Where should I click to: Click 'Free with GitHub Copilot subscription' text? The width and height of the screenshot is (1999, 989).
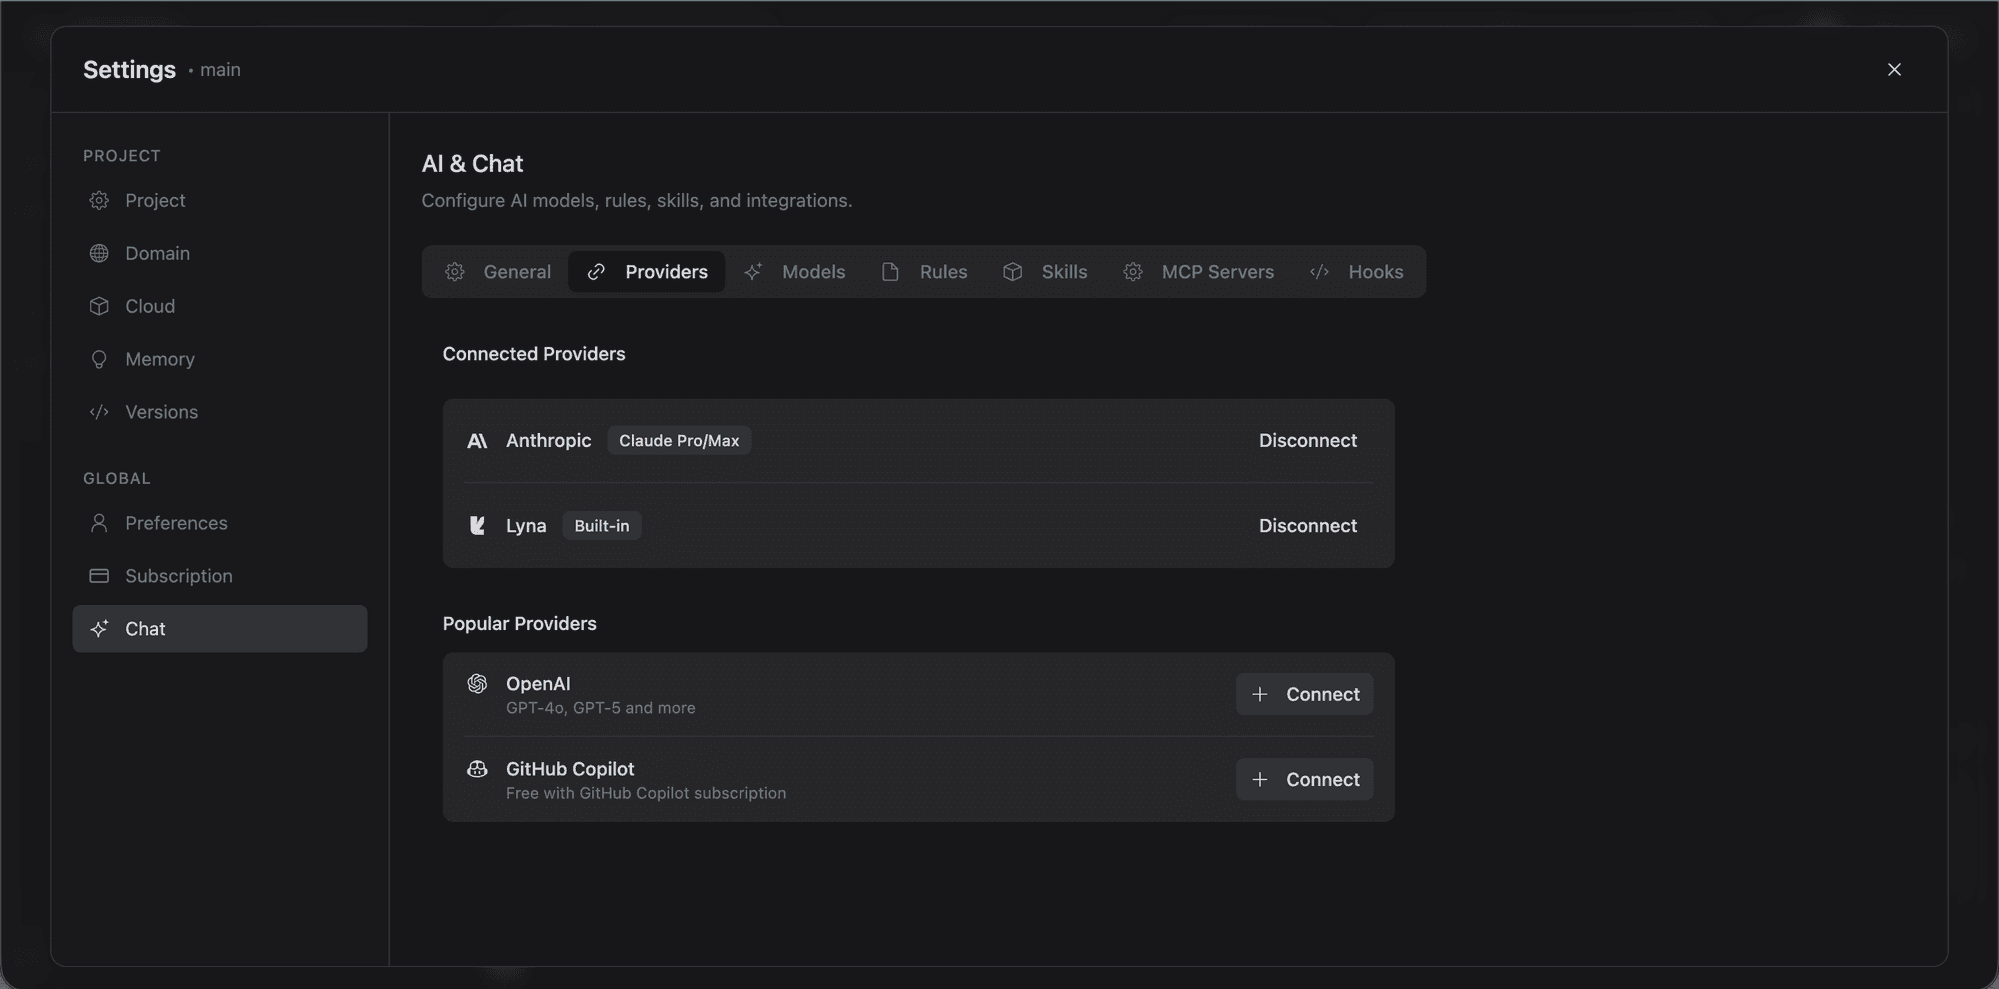[646, 793]
